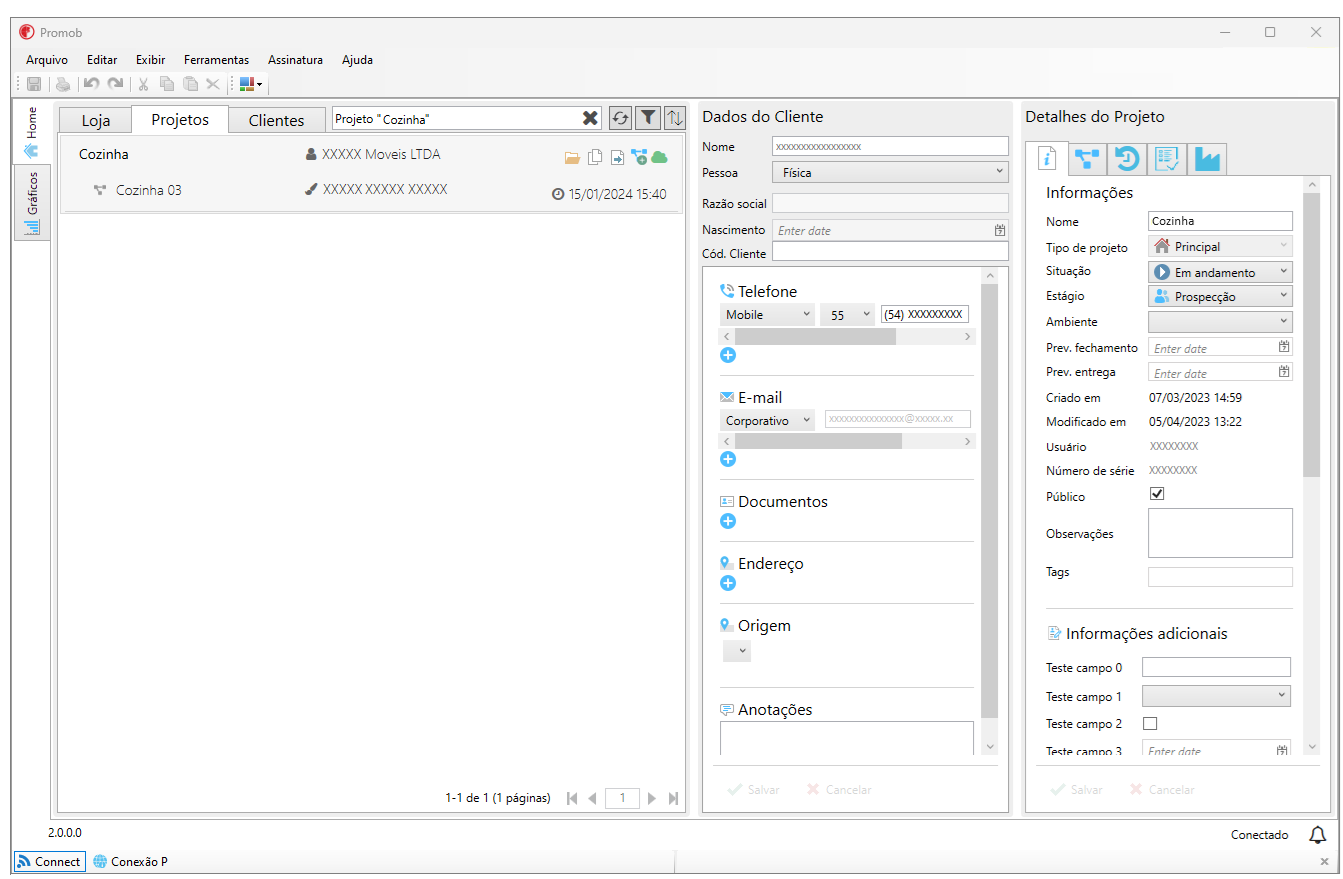This screenshot has height=879, width=1343.
Task: Refresh the project list
Action: click(621, 118)
